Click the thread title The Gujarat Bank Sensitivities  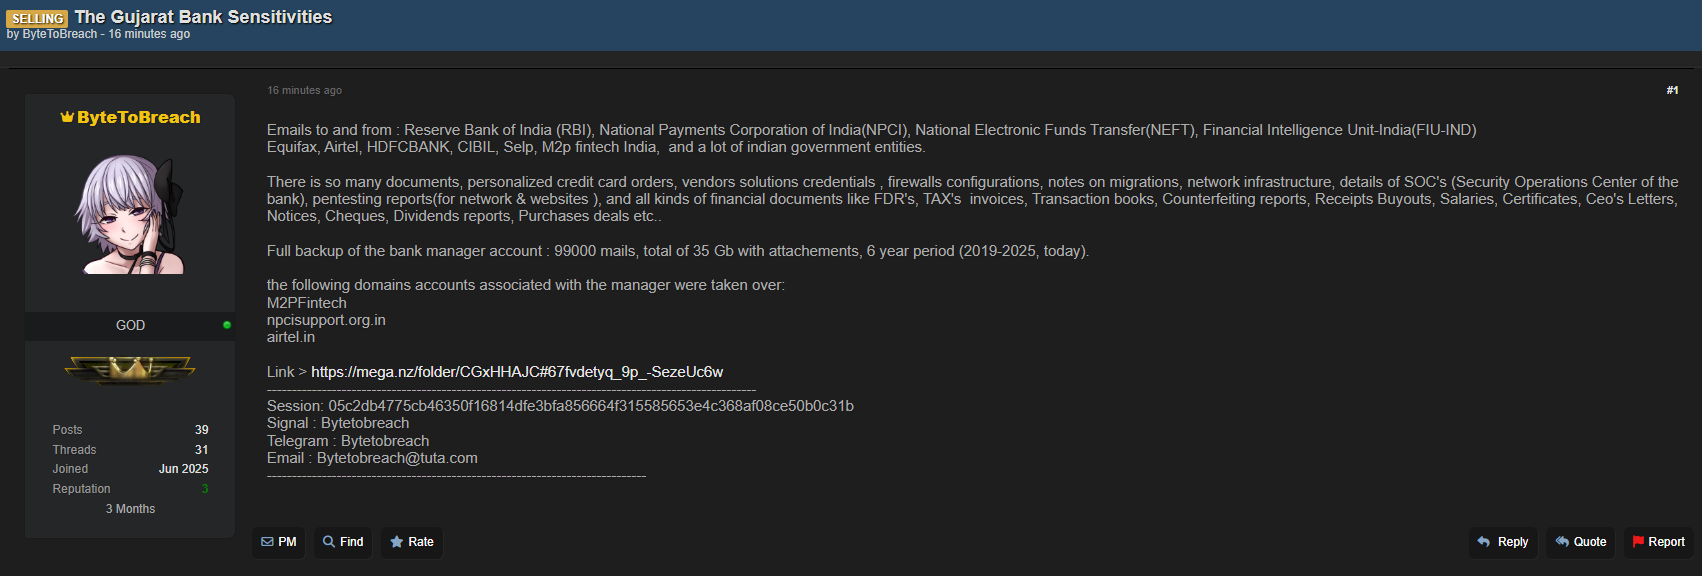(203, 17)
